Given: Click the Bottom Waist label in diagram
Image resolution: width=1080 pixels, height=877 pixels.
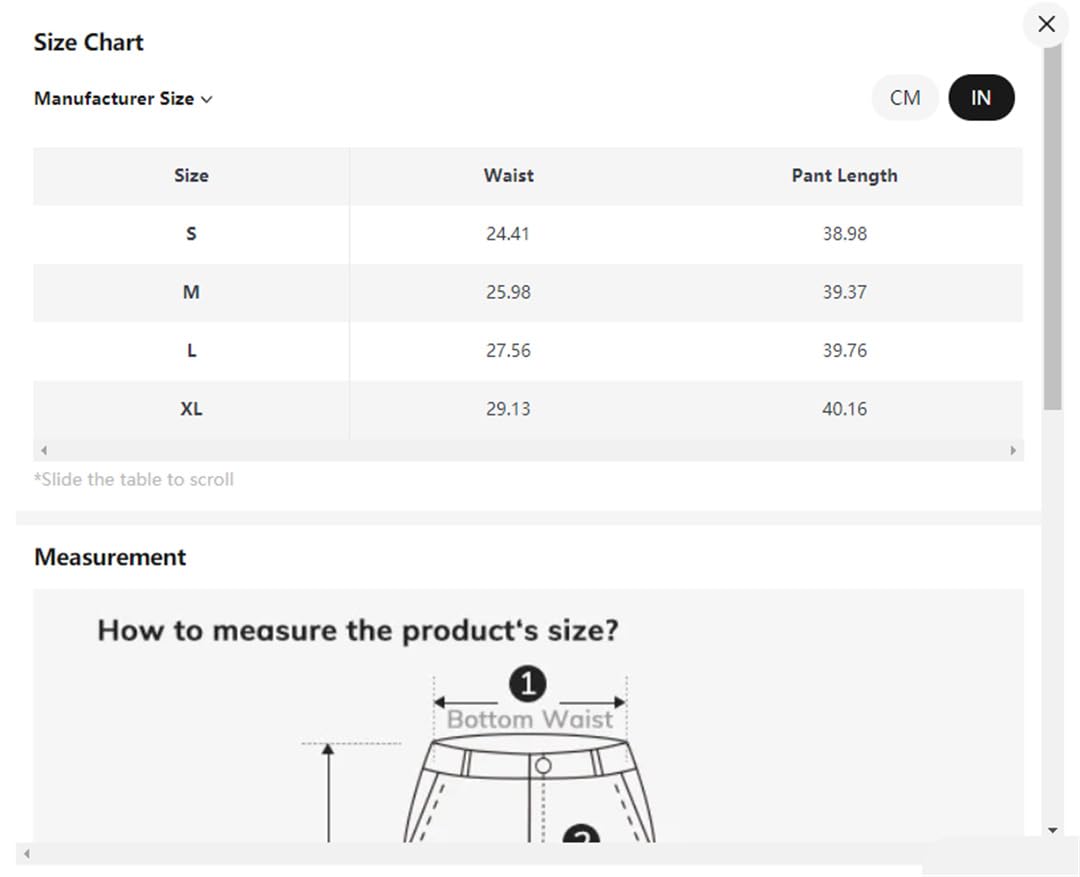Looking at the screenshot, I should 530,719.
